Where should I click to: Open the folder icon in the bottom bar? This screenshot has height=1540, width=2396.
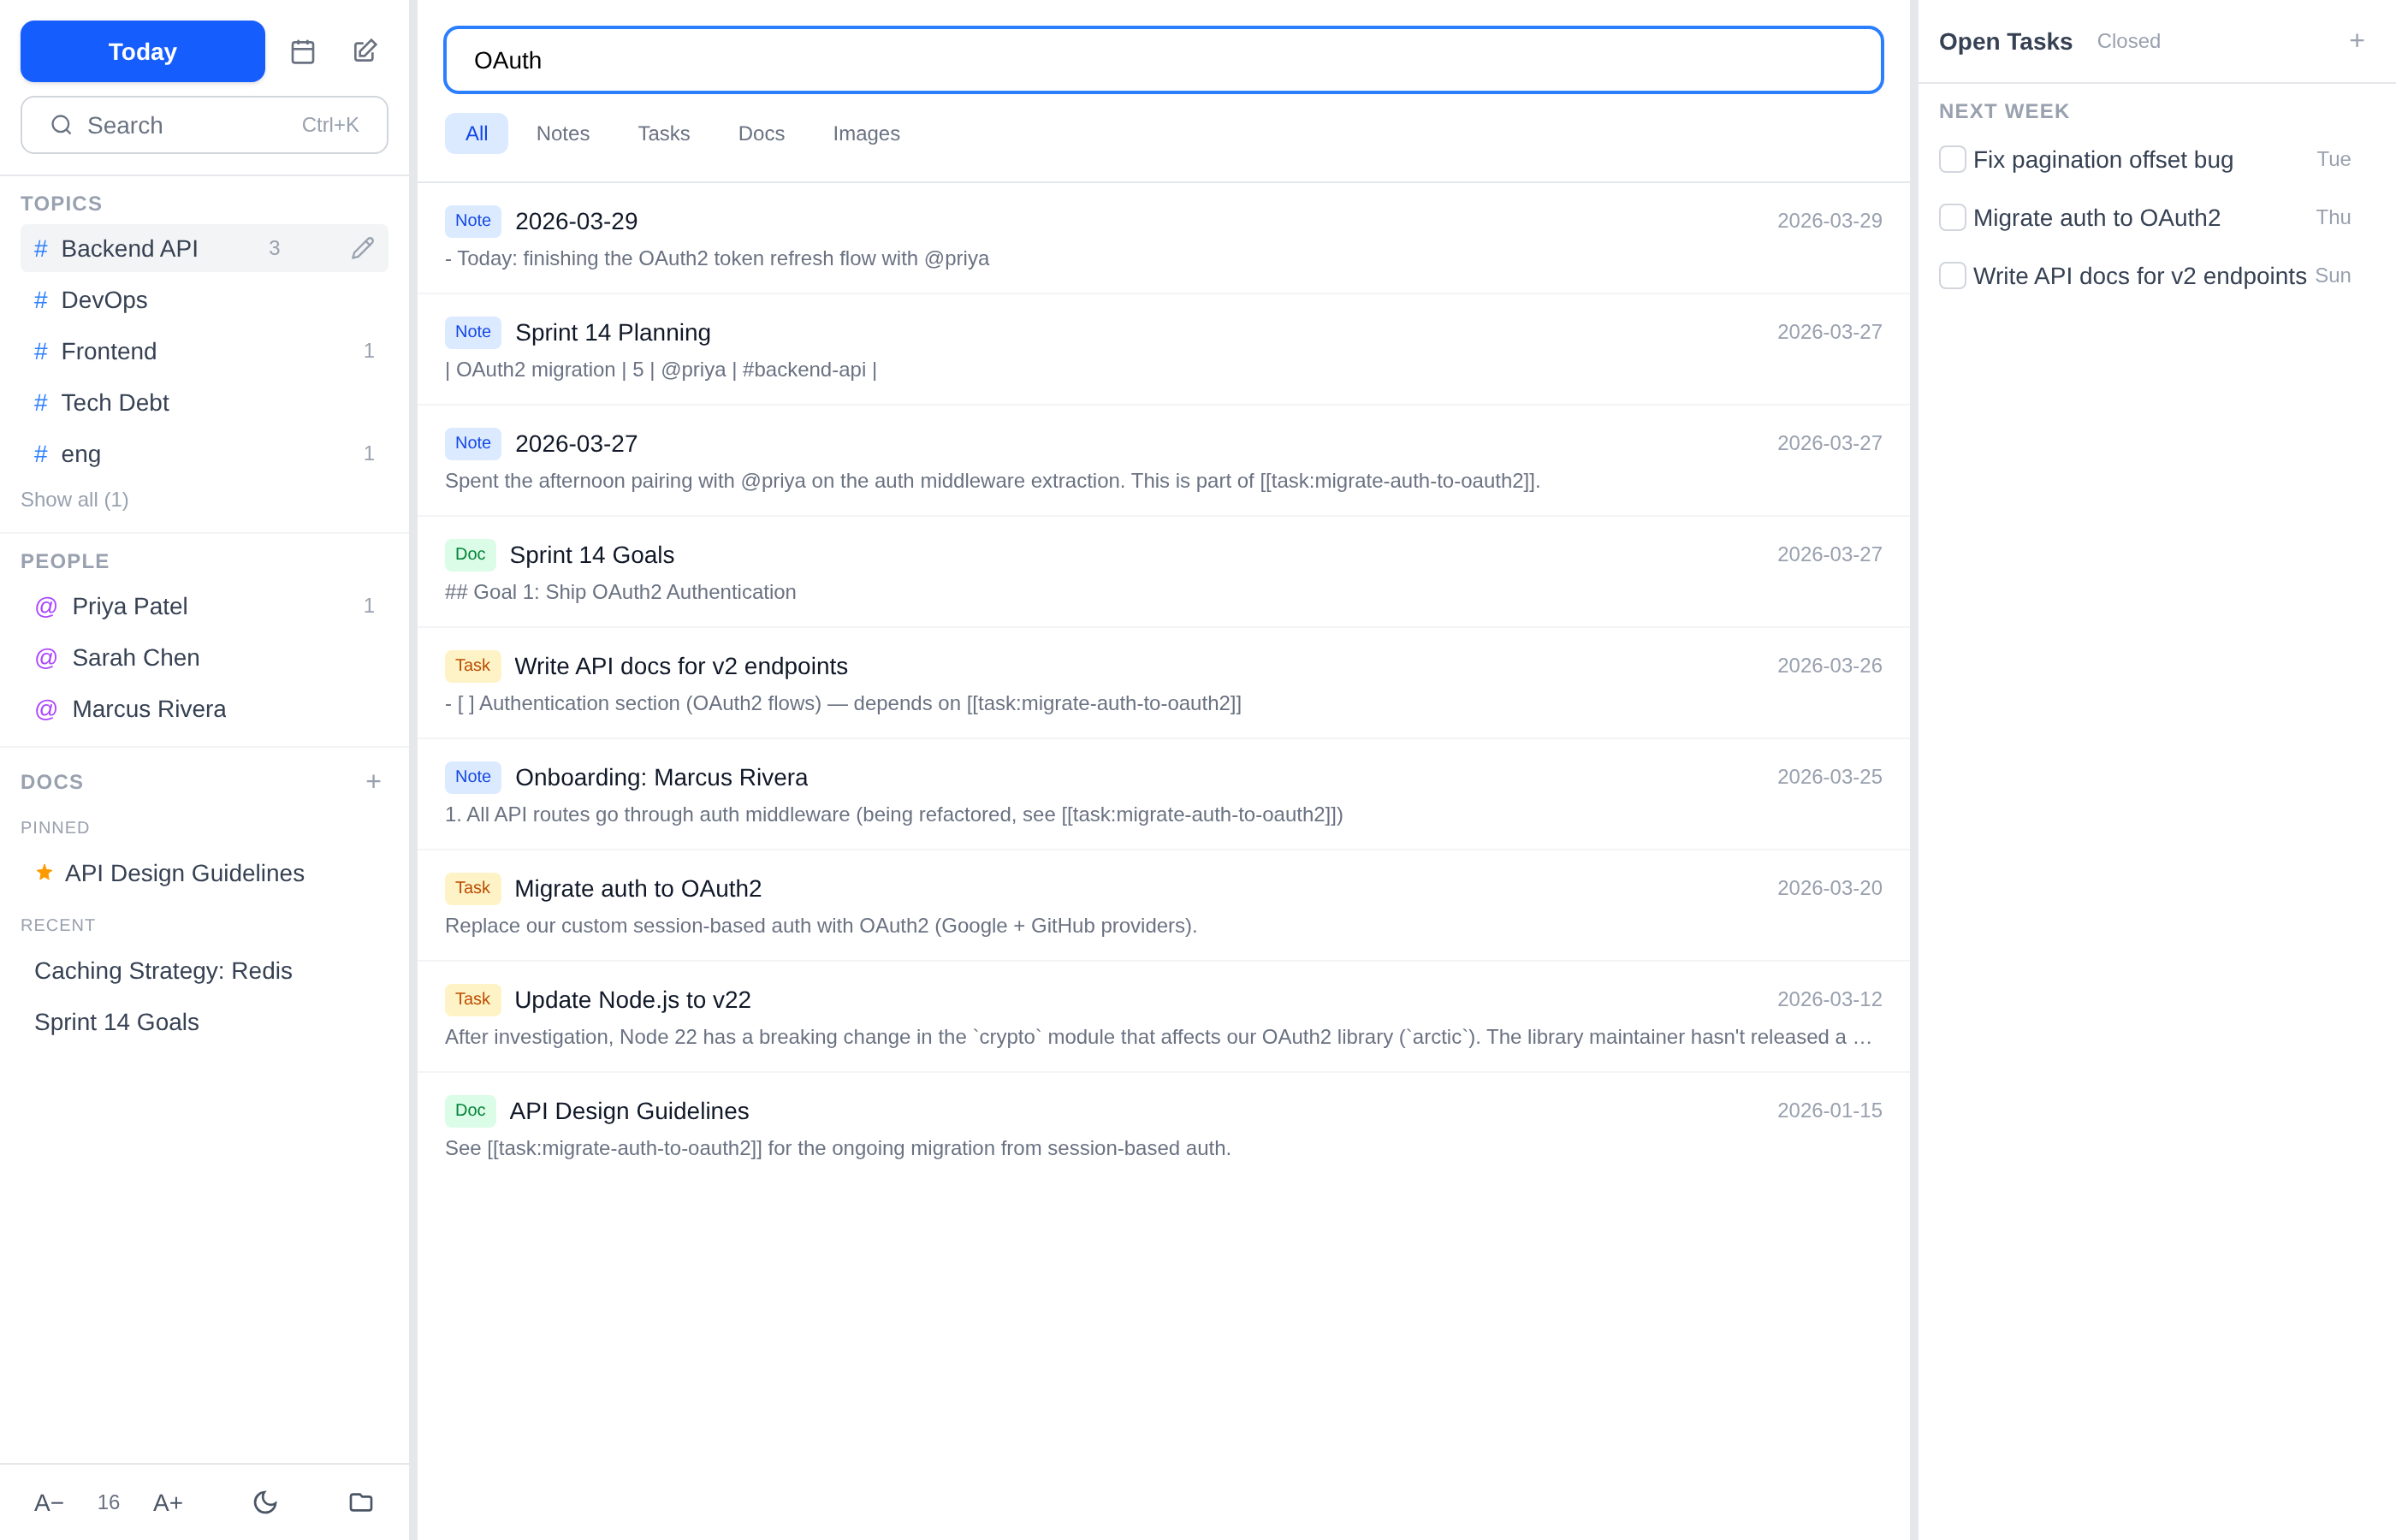(361, 1502)
